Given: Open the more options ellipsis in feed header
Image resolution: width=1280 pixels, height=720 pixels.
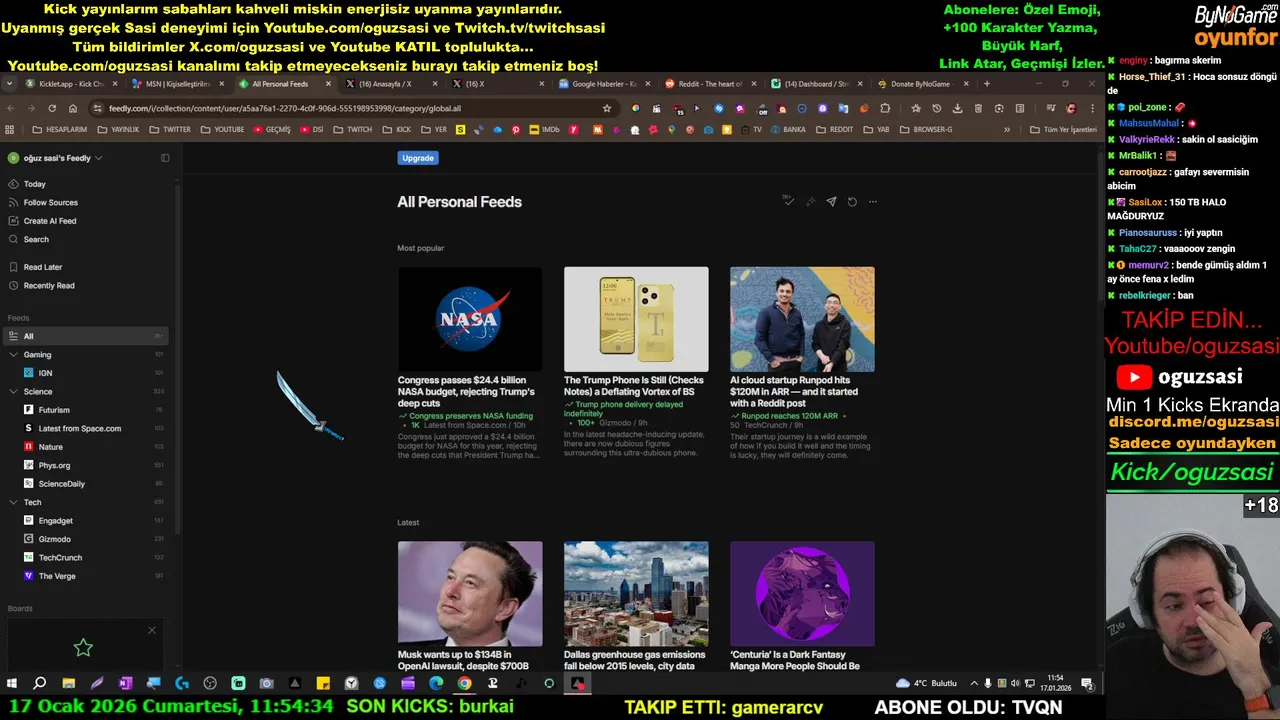Looking at the screenshot, I should click(872, 201).
